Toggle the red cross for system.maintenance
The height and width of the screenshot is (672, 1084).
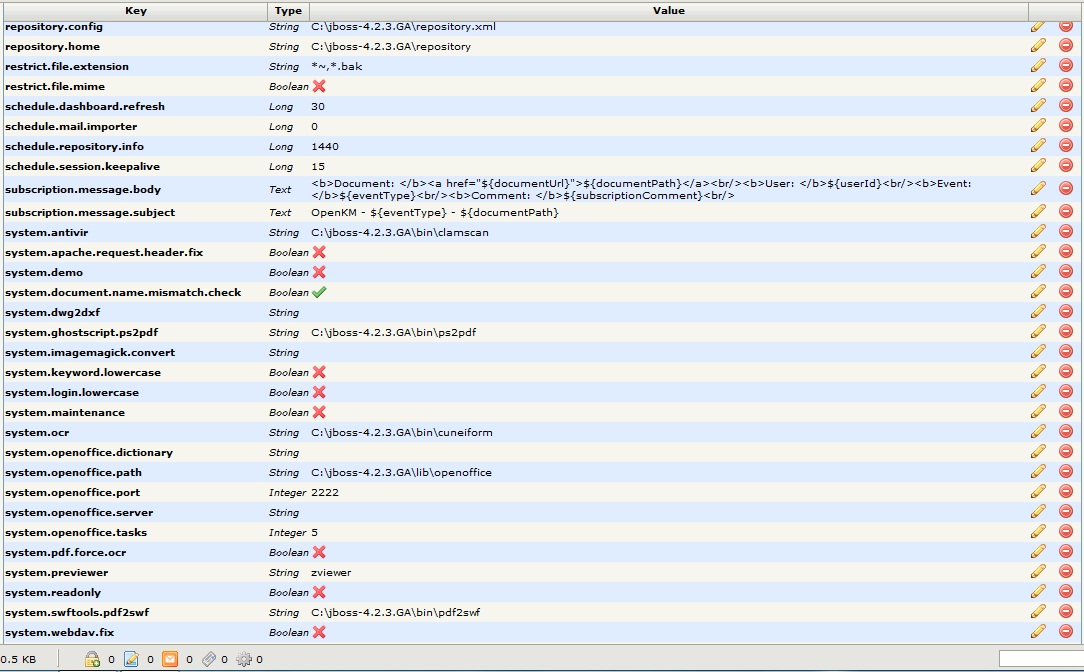click(321, 412)
